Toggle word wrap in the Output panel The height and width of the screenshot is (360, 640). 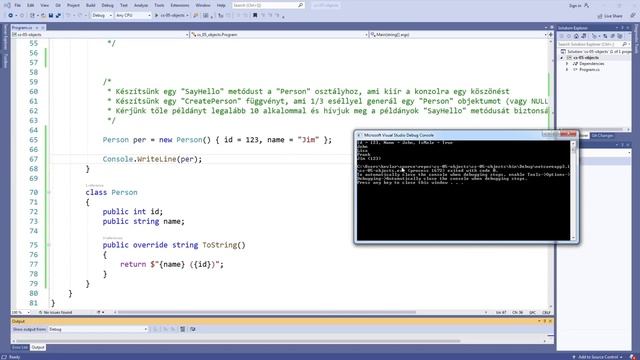tap(193, 329)
